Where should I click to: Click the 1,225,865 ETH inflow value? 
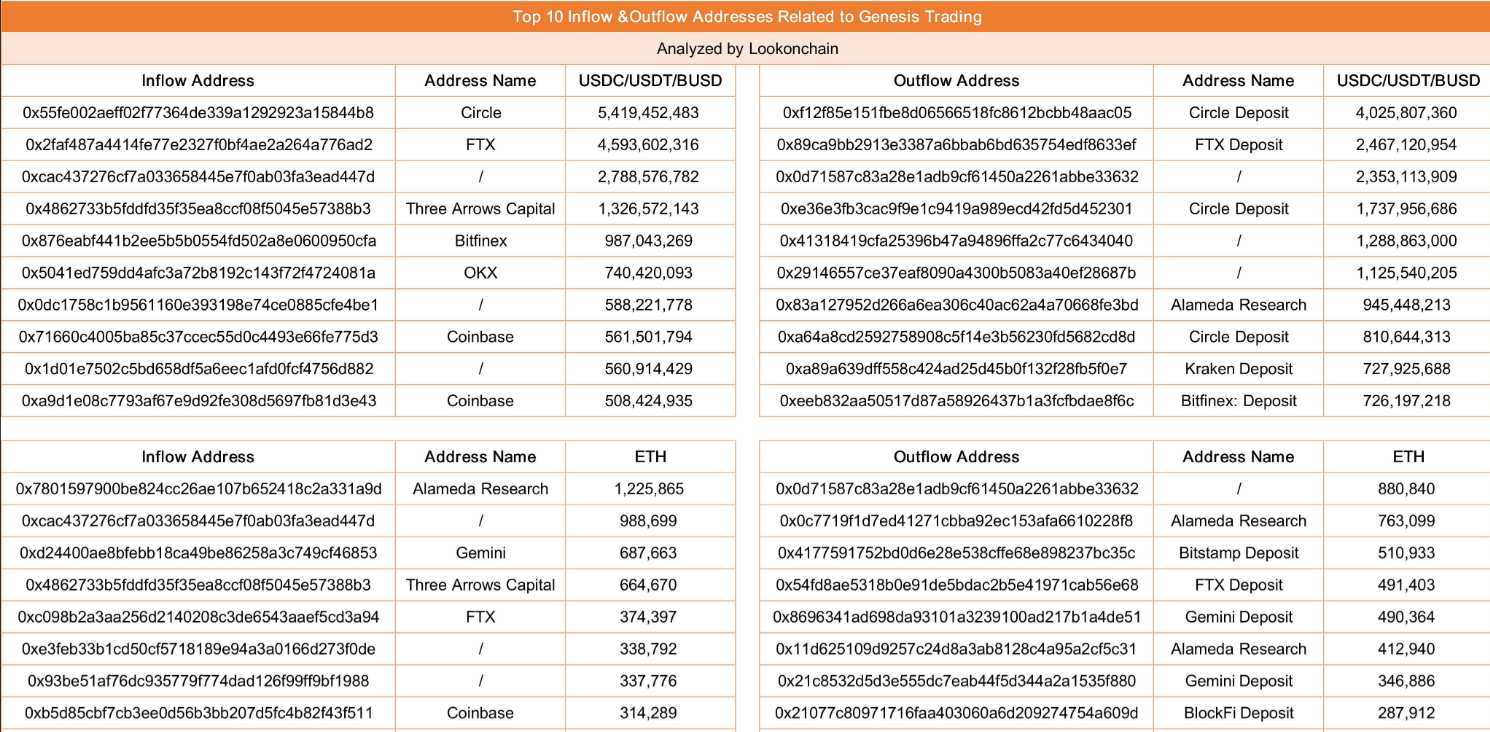click(649, 489)
